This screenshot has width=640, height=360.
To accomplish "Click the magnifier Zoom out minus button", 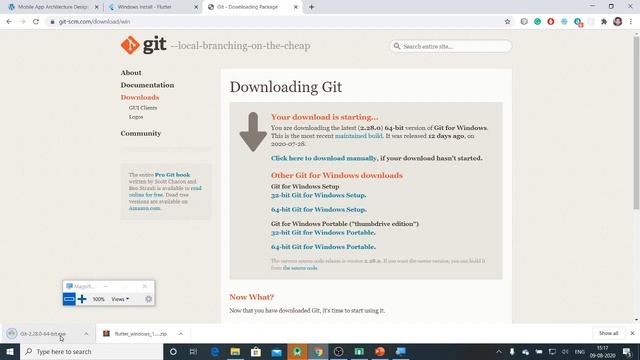I will click(x=69, y=299).
